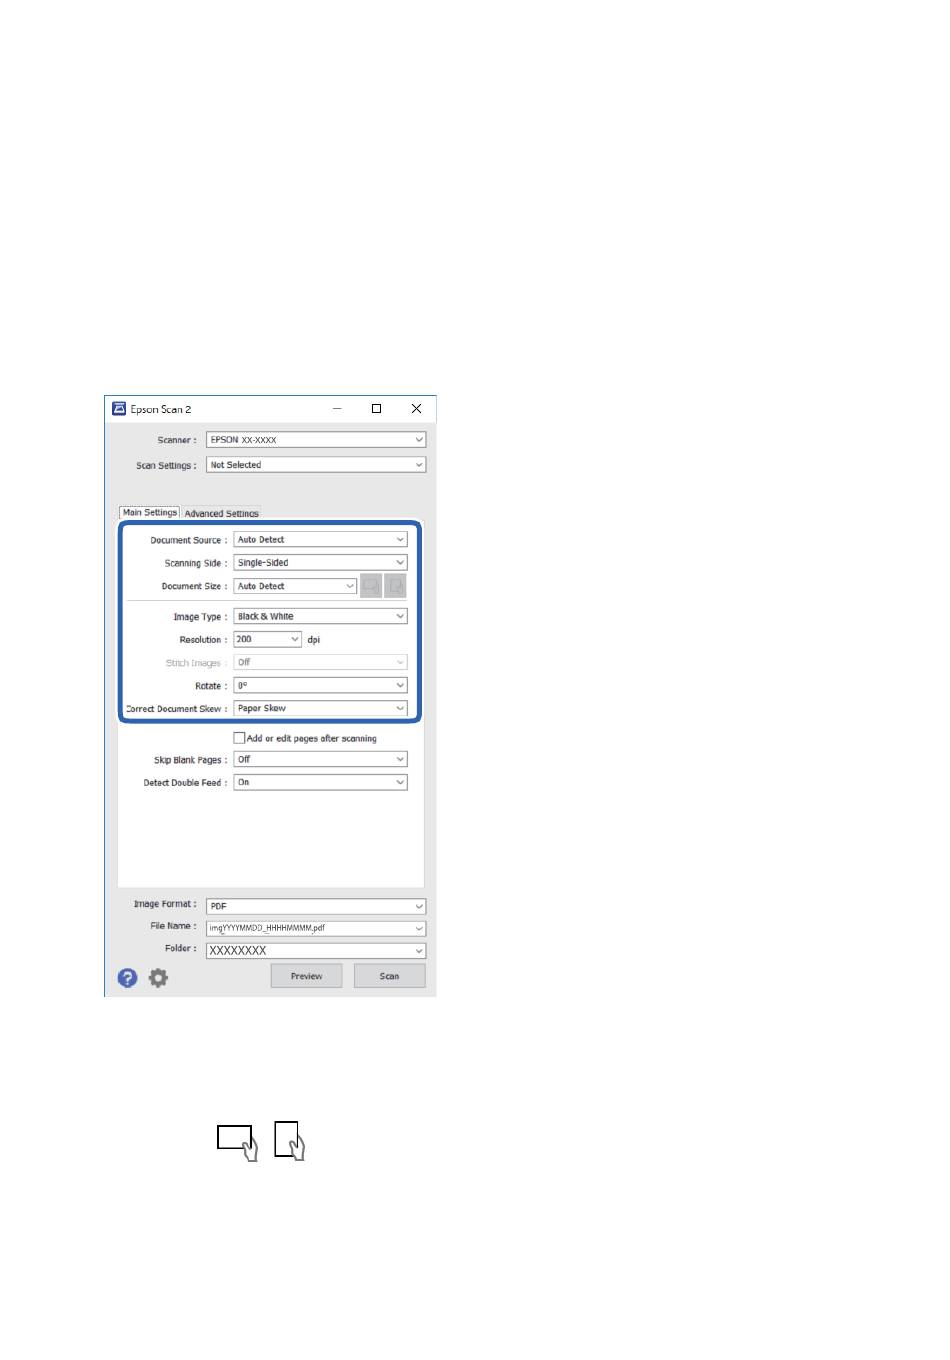Click the 'Document Source :' label
Image resolution: width=950 pixels, height=1360 pixels.
pos(188,540)
